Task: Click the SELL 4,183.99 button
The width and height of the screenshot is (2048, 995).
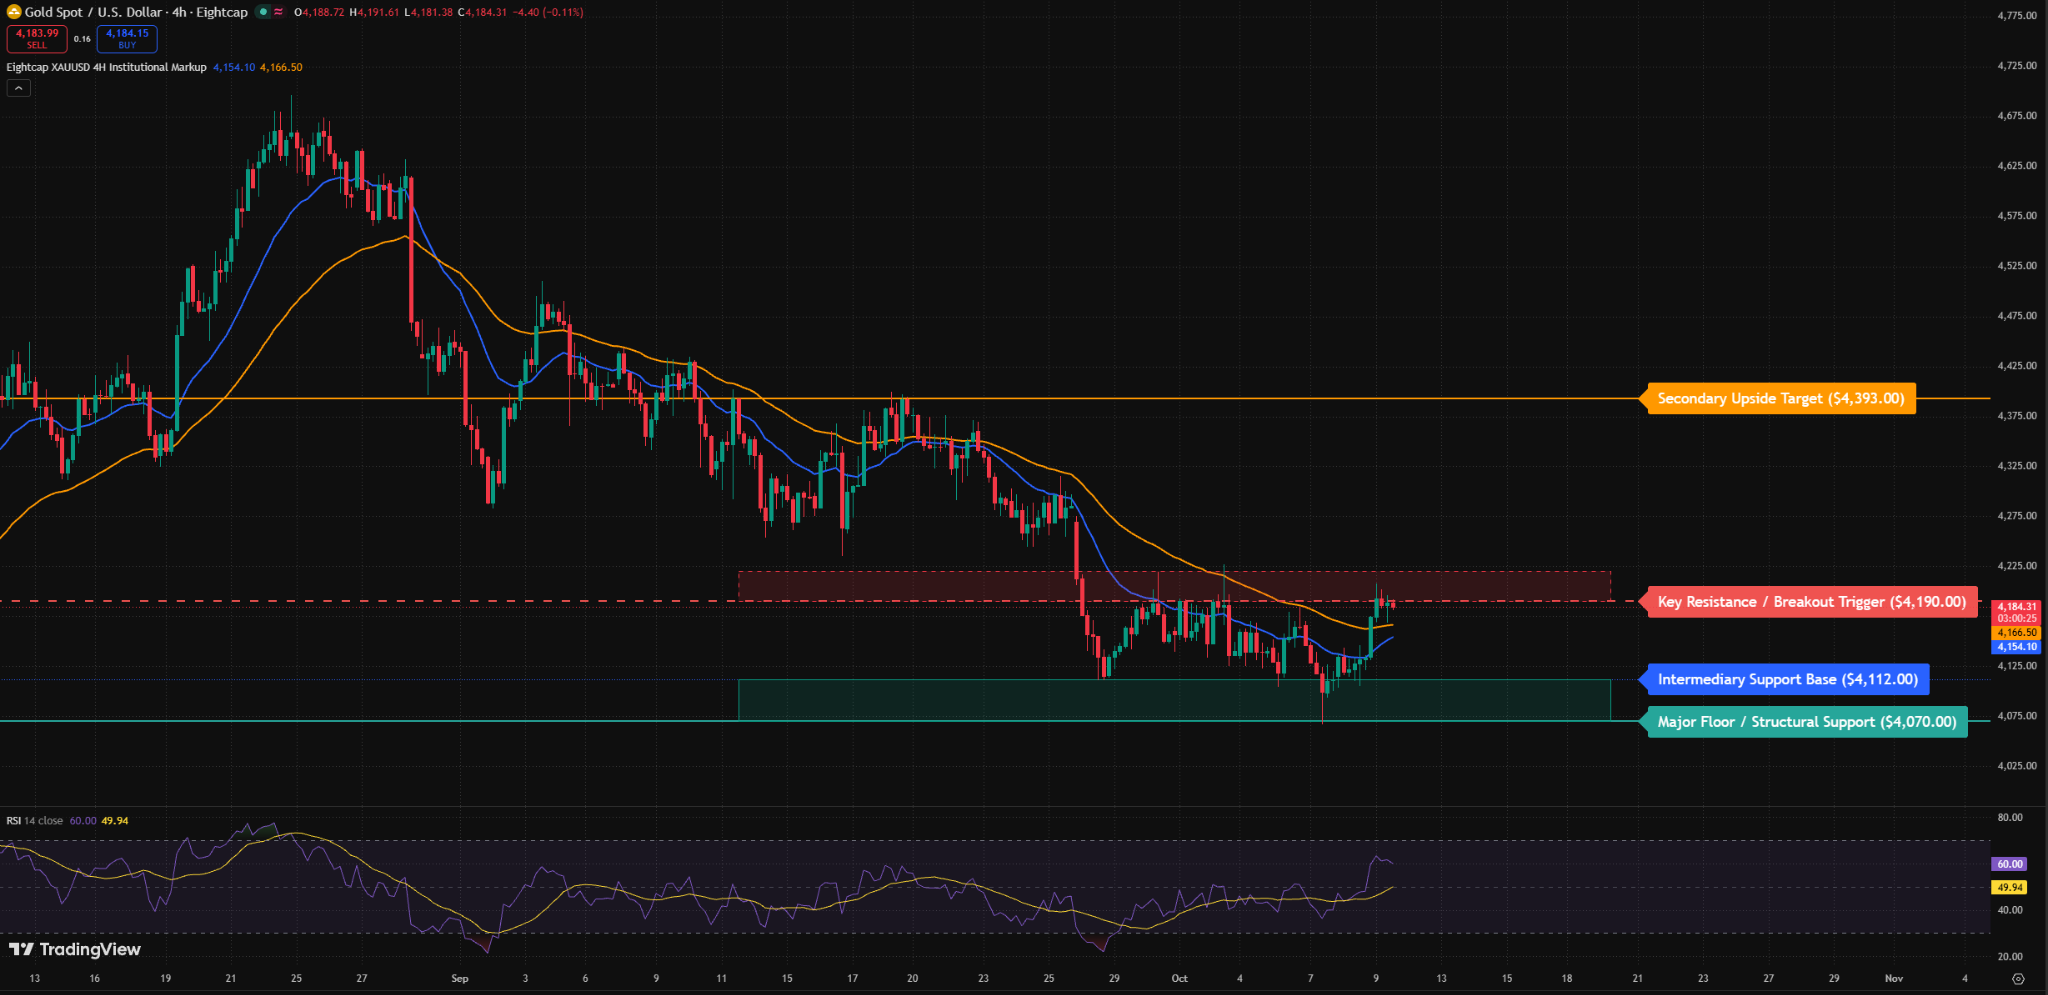Action: coord(37,38)
